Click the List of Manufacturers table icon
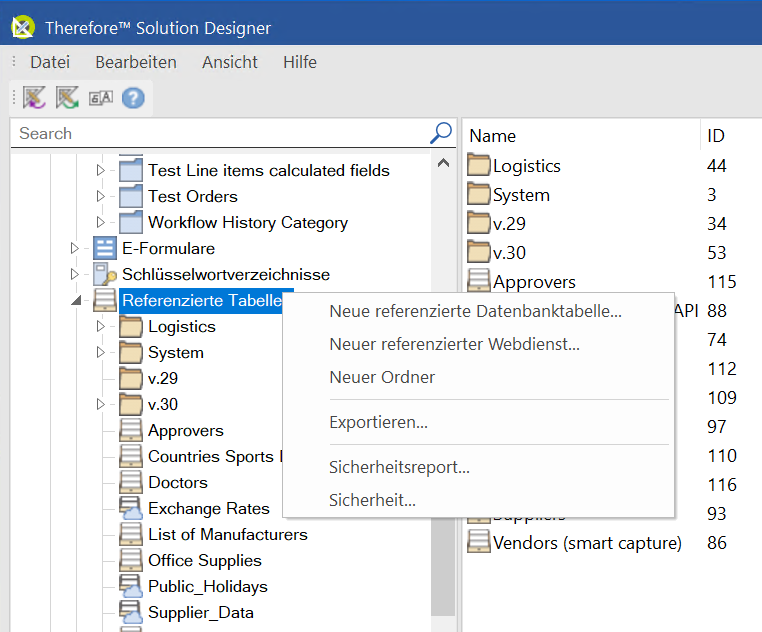The height and width of the screenshot is (632, 762). pyautogui.click(x=131, y=534)
